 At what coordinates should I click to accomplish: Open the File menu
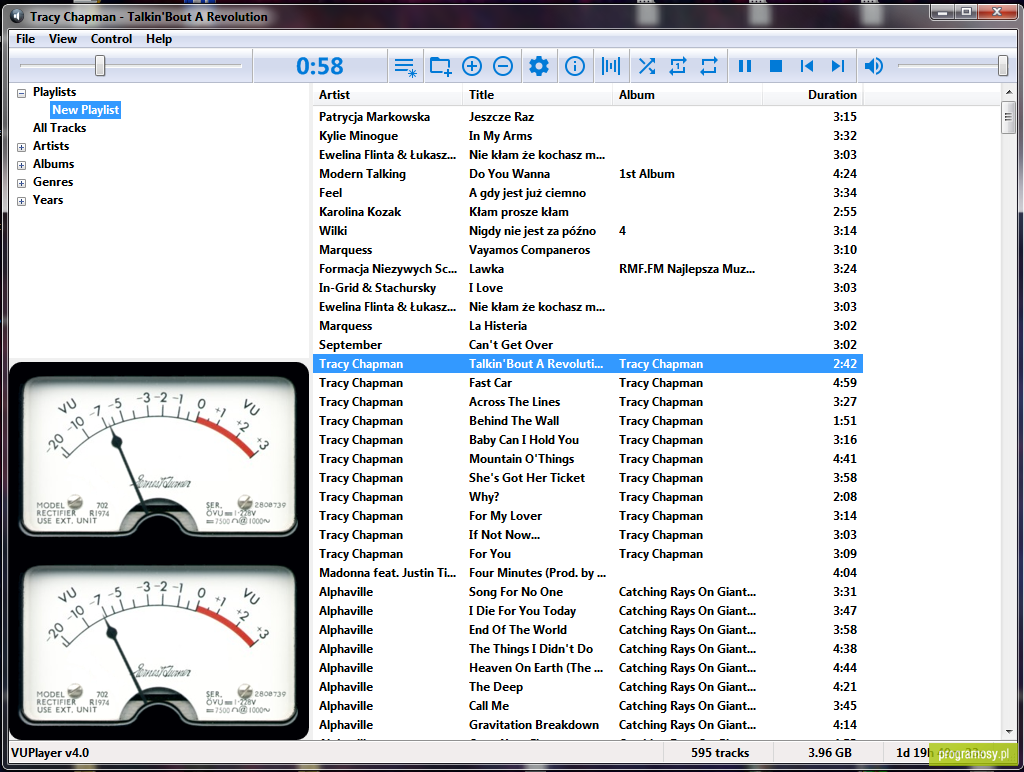(x=25, y=39)
